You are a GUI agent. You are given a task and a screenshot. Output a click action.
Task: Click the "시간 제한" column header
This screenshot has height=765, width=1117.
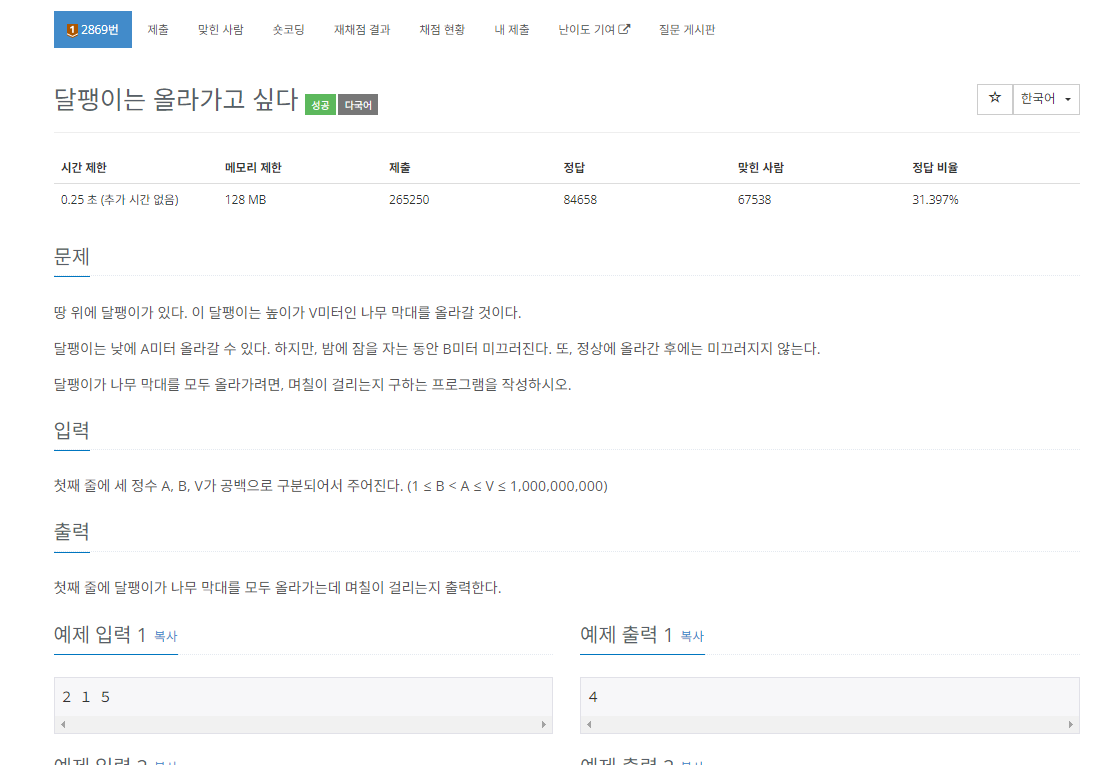pos(84,167)
